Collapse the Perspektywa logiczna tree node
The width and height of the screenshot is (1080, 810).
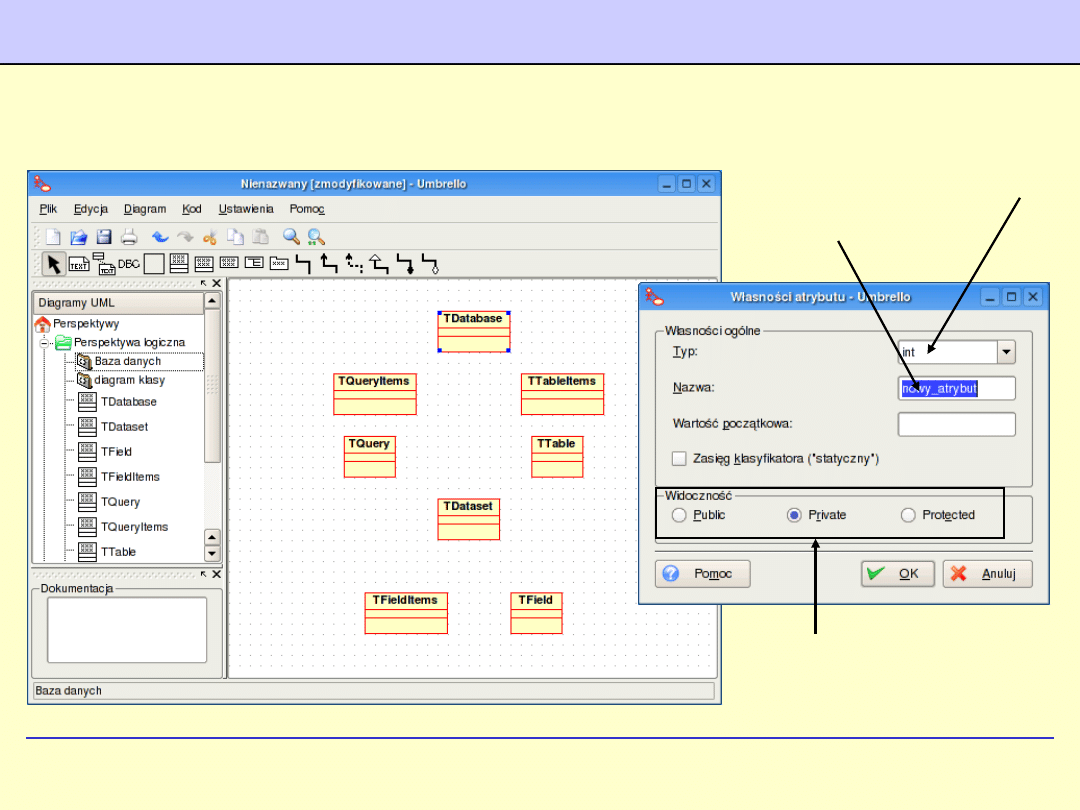coord(45,342)
